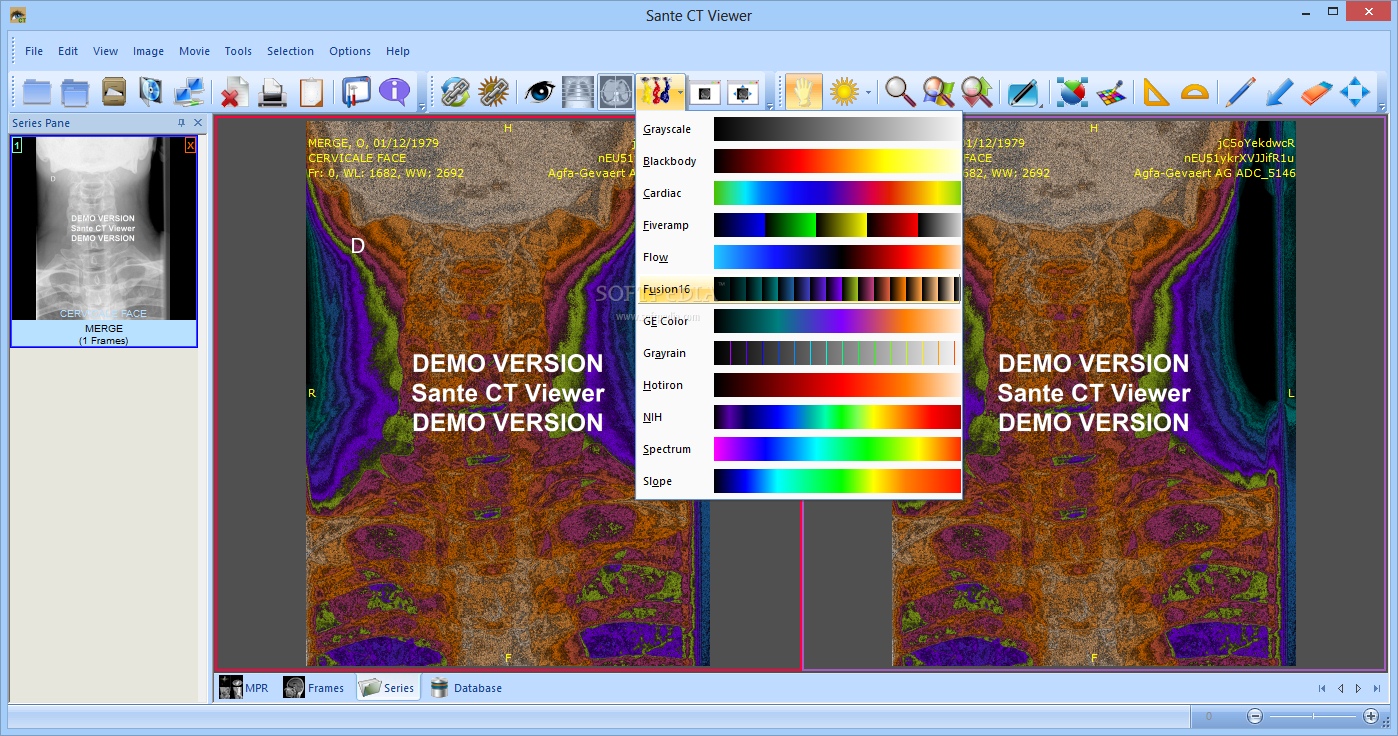Open the sun tool dropdown arrow
The height and width of the screenshot is (736, 1398).
868,92
